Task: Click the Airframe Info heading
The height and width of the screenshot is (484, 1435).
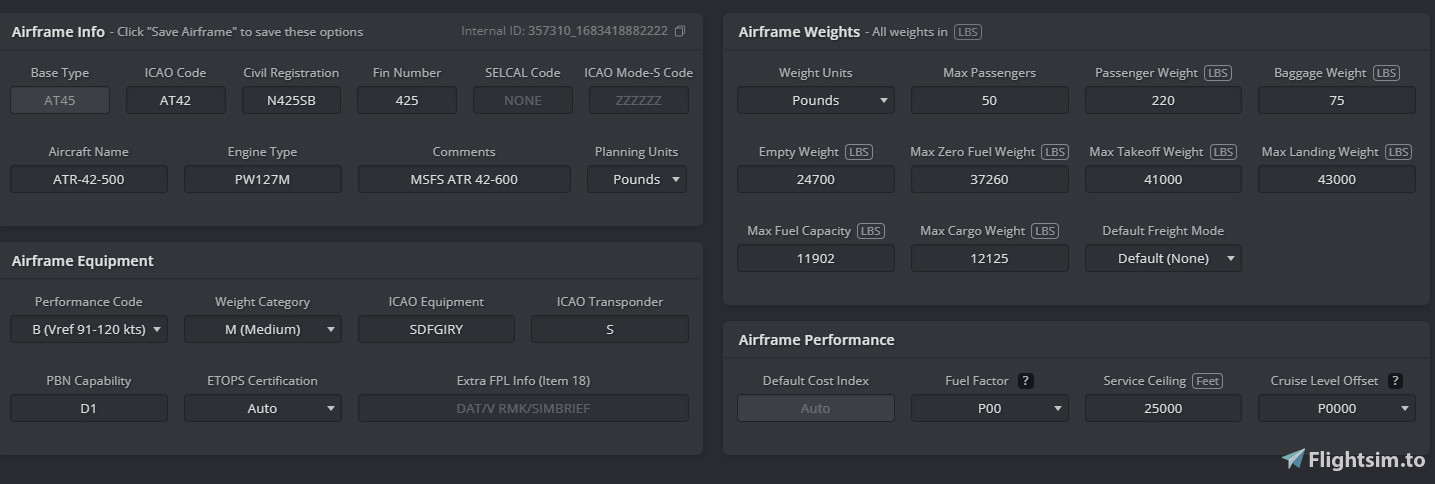Action: (58, 32)
